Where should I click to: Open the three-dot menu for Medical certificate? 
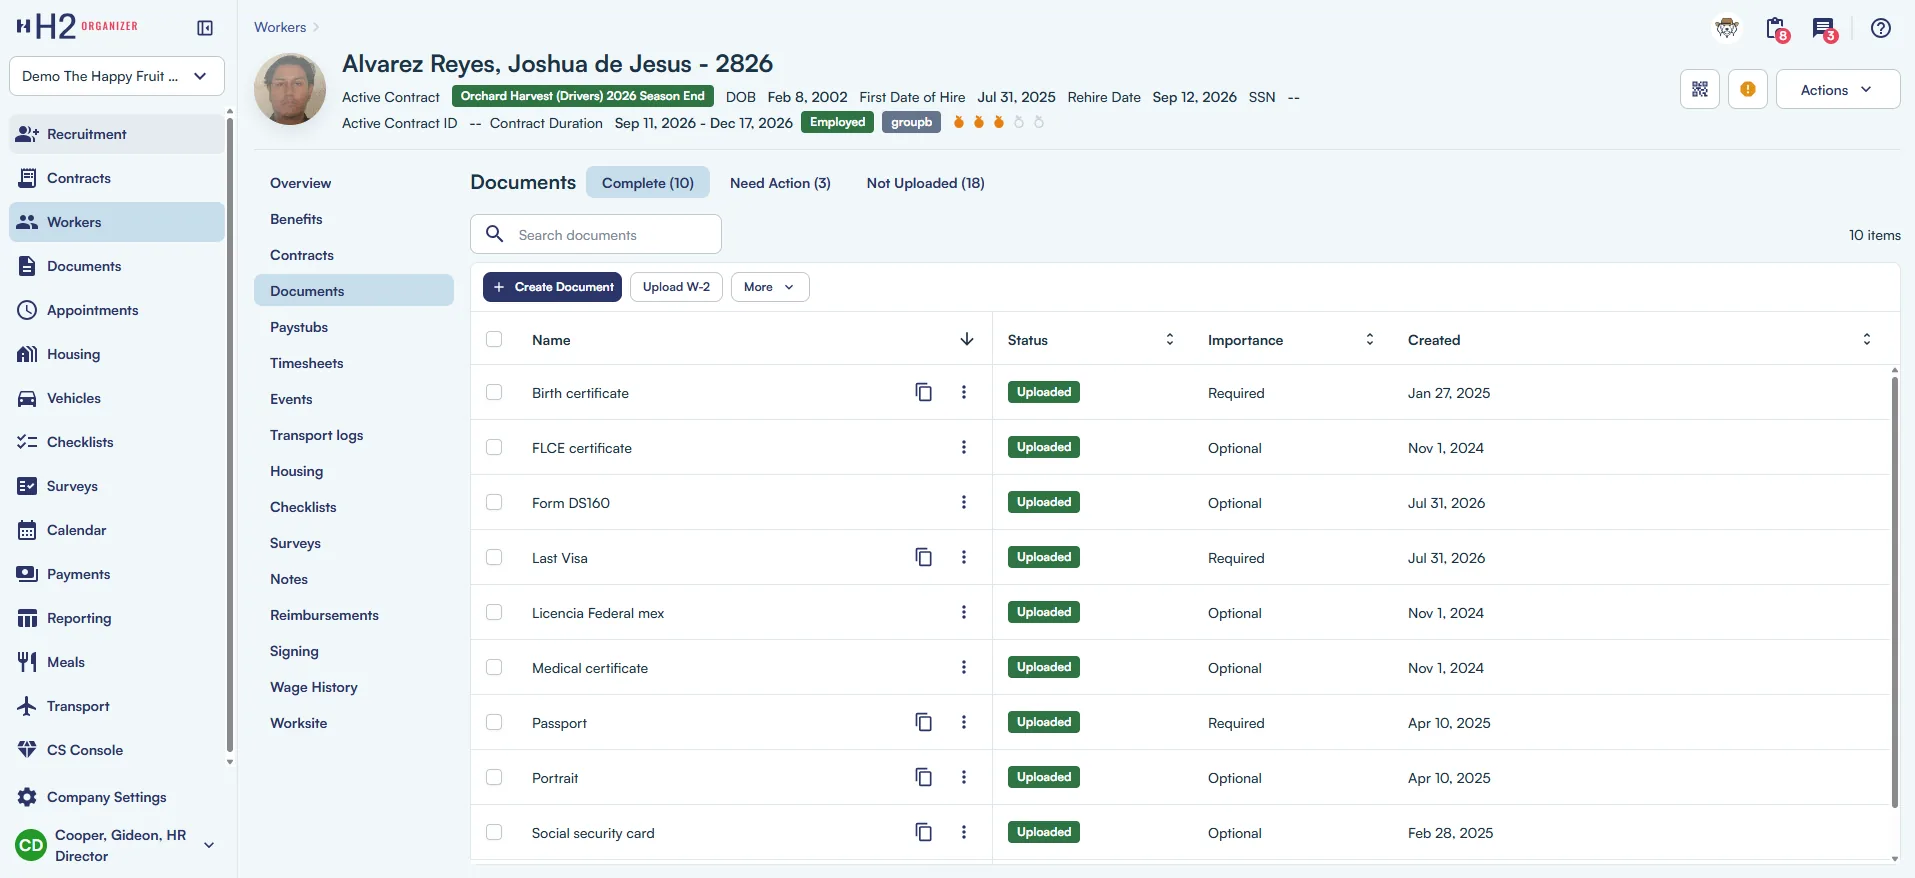(x=963, y=667)
